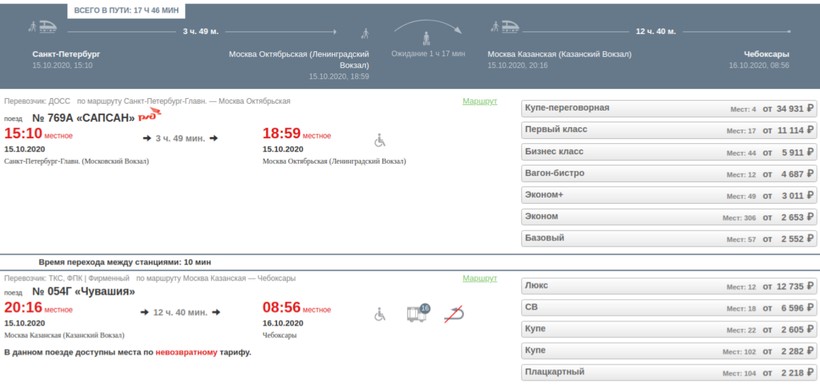The height and width of the screenshot is (391, 820).
Task: Pick the Базовый fare from 2 552 ₽
Action: point(669,238)
